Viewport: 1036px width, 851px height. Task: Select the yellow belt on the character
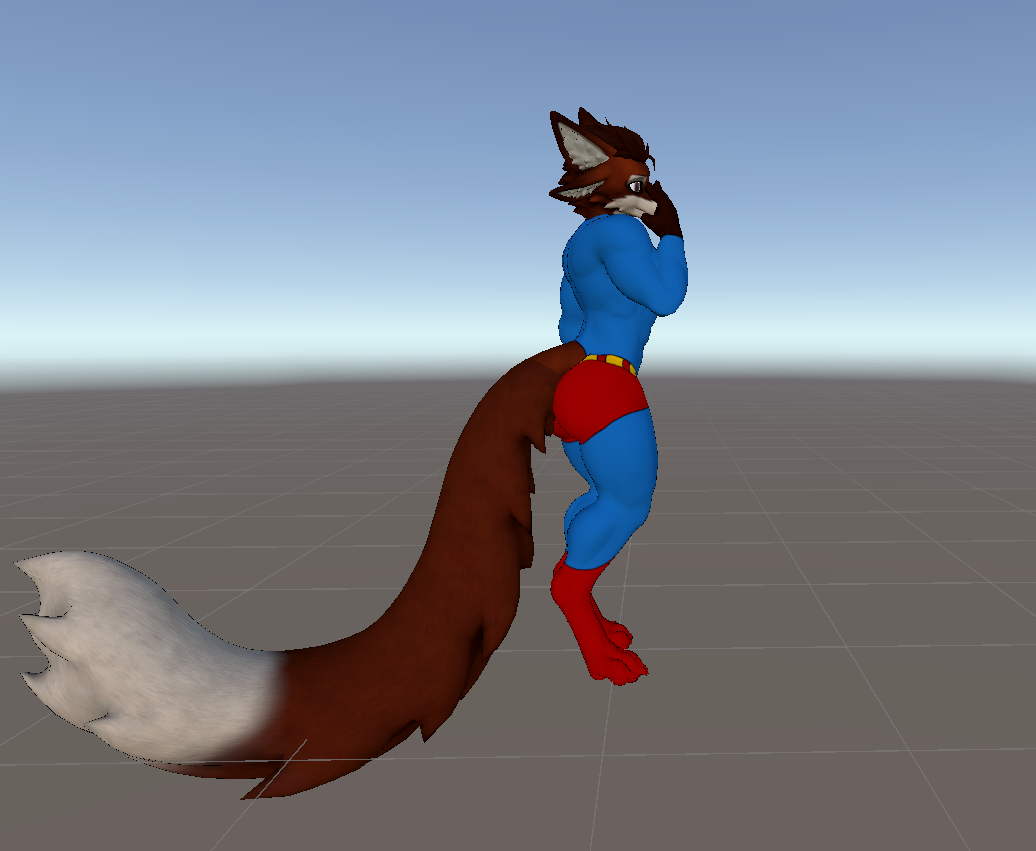pyautogui.click(x=611, y=362)
